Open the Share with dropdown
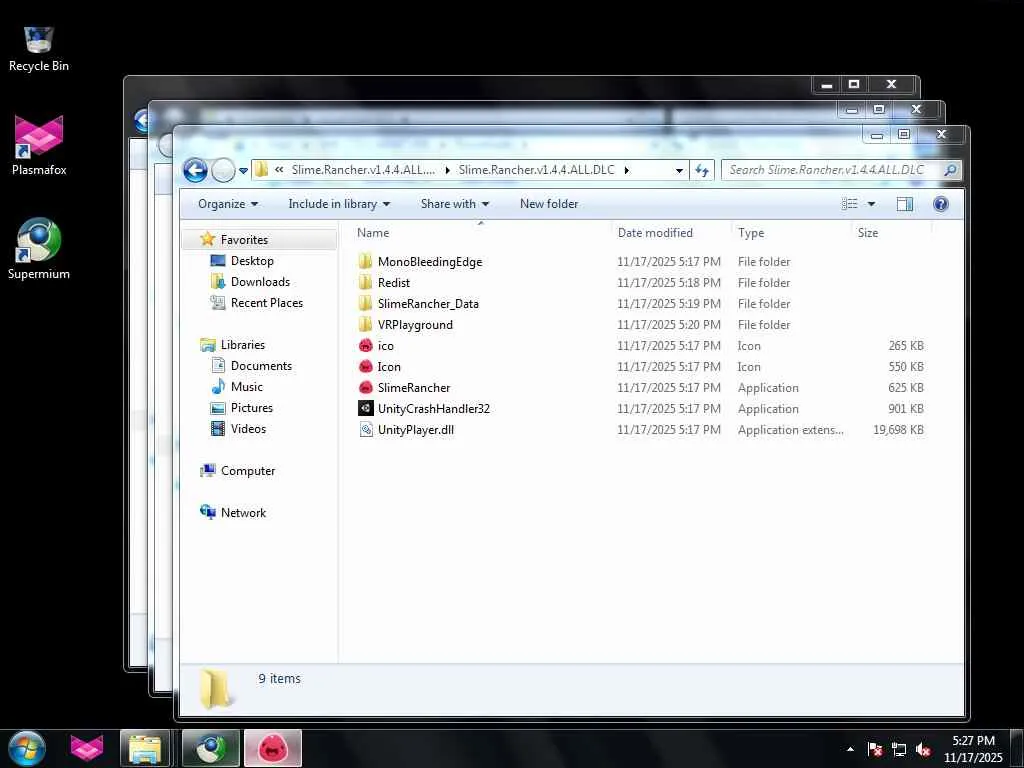 coord(455,204)
